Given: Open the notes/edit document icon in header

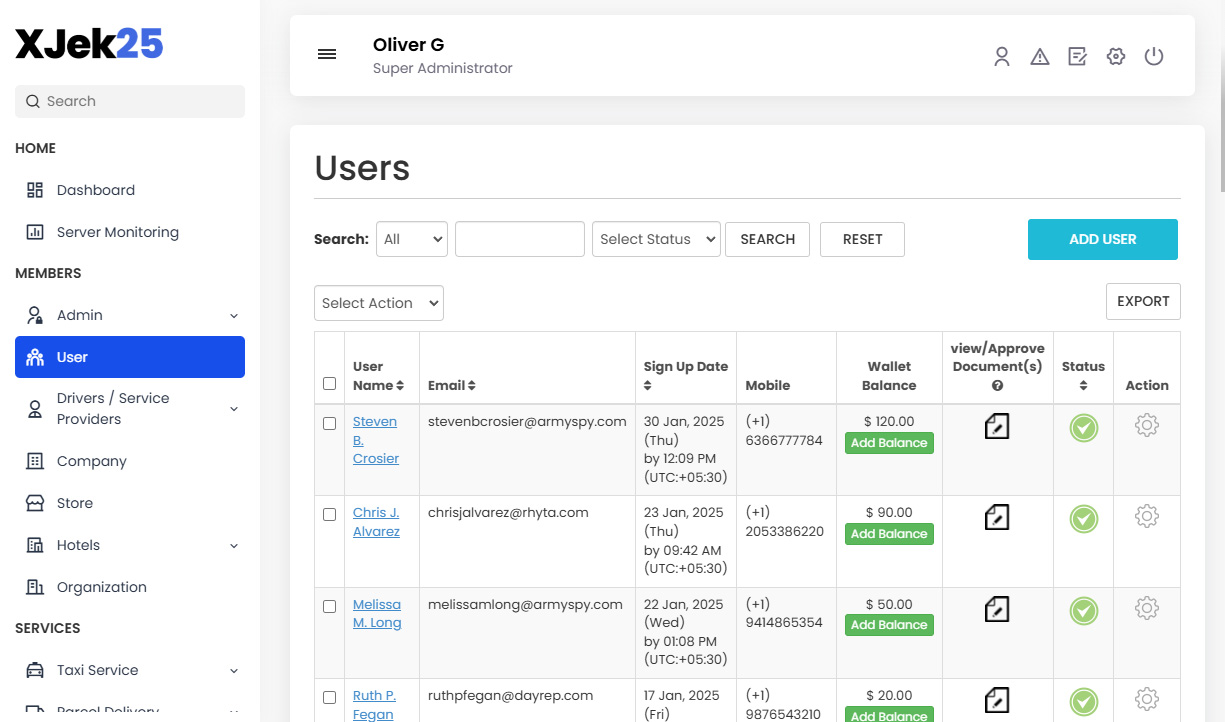Looking at the screenshot, I should [x=1077, y=56].
